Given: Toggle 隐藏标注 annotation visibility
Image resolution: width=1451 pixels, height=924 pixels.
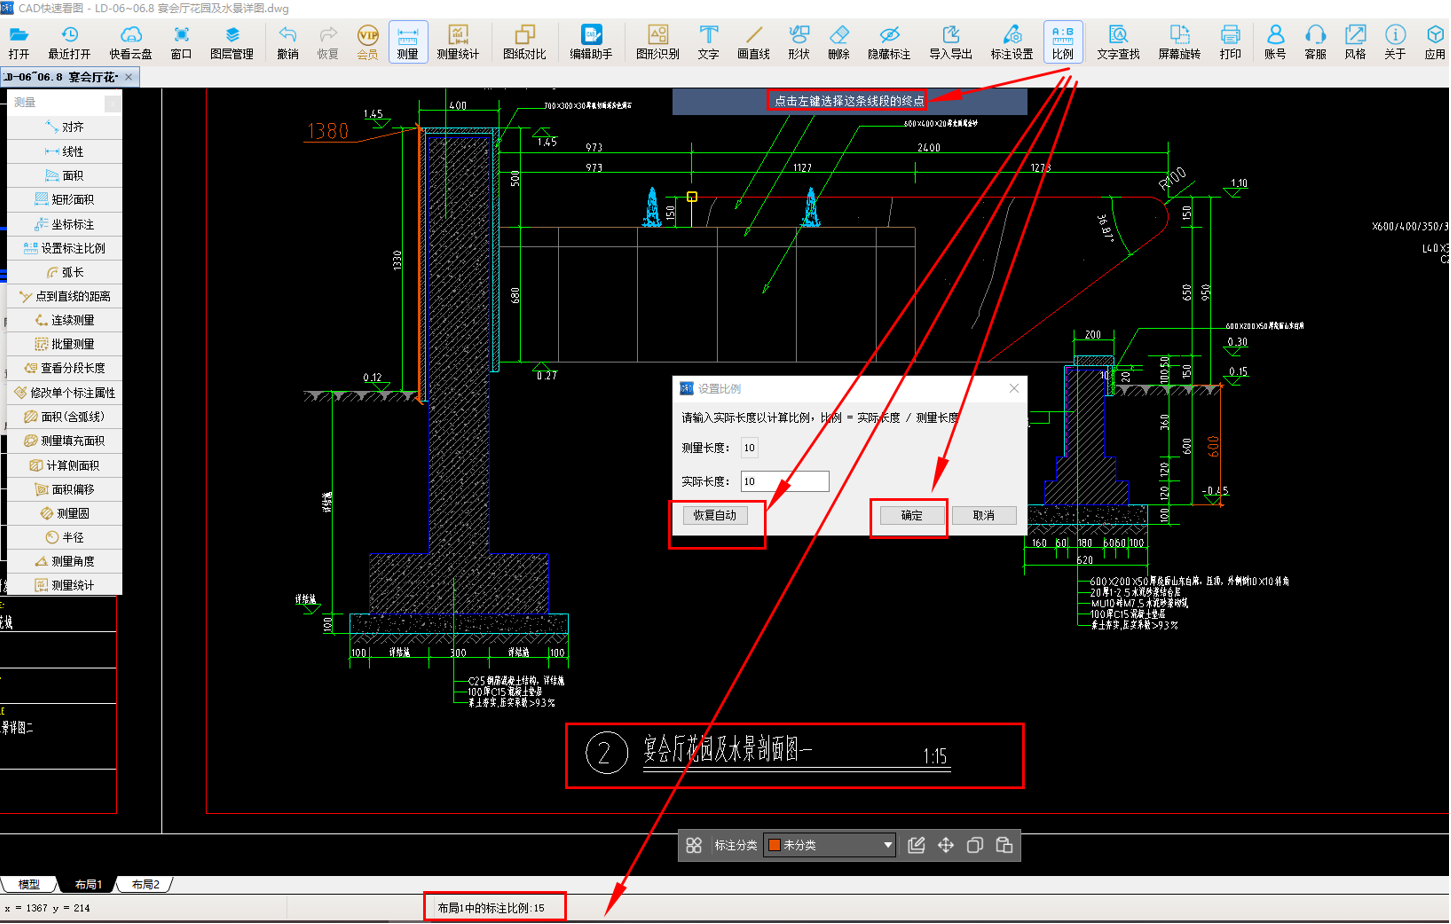Looking at the screenshot, I should coord(889,43).
